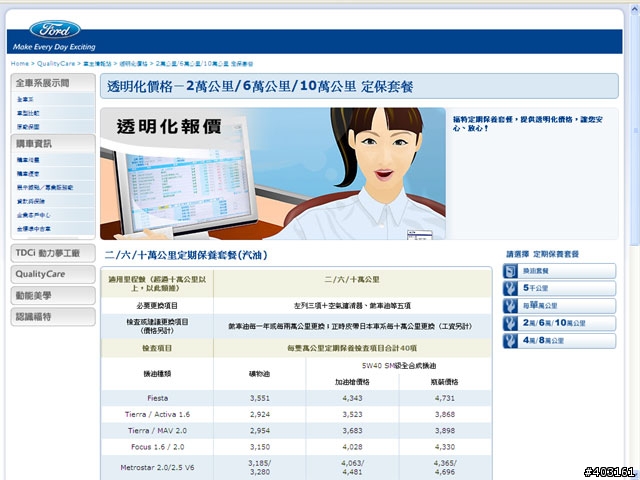Click the wrench icon beside 4萬/8萬公里

point(510,341)
